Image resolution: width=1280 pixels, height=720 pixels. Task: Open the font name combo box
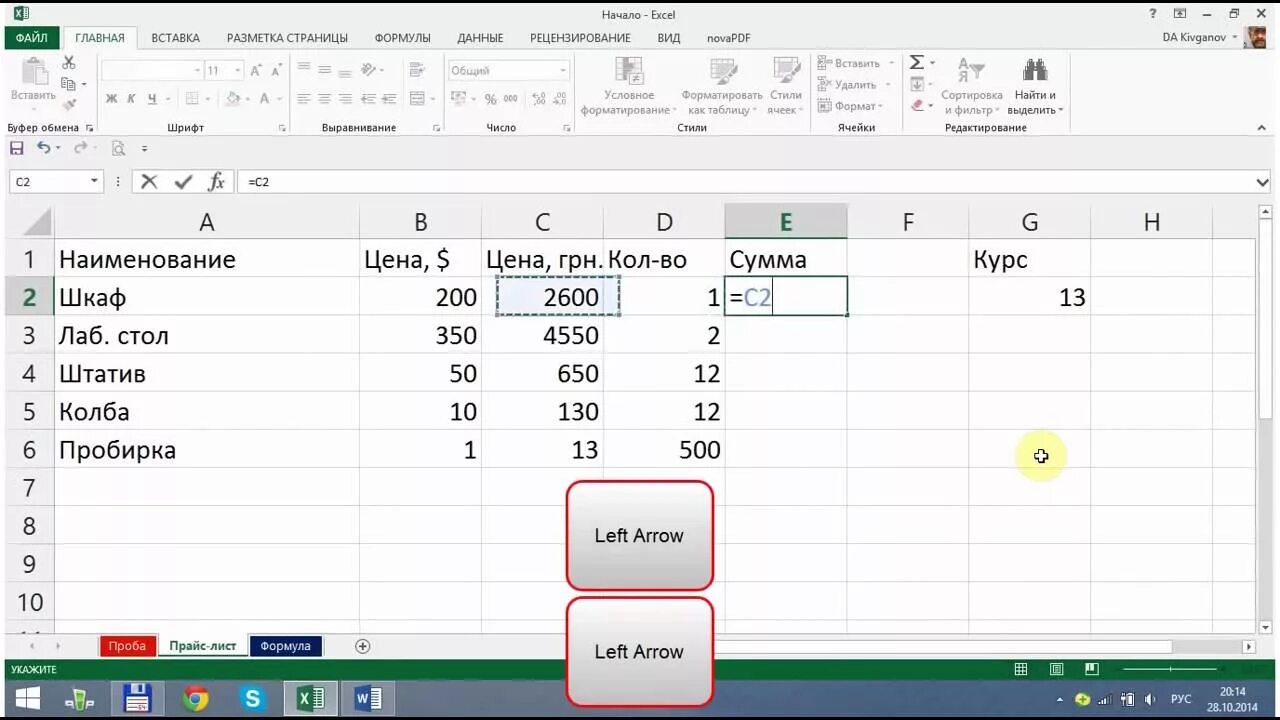152,71
